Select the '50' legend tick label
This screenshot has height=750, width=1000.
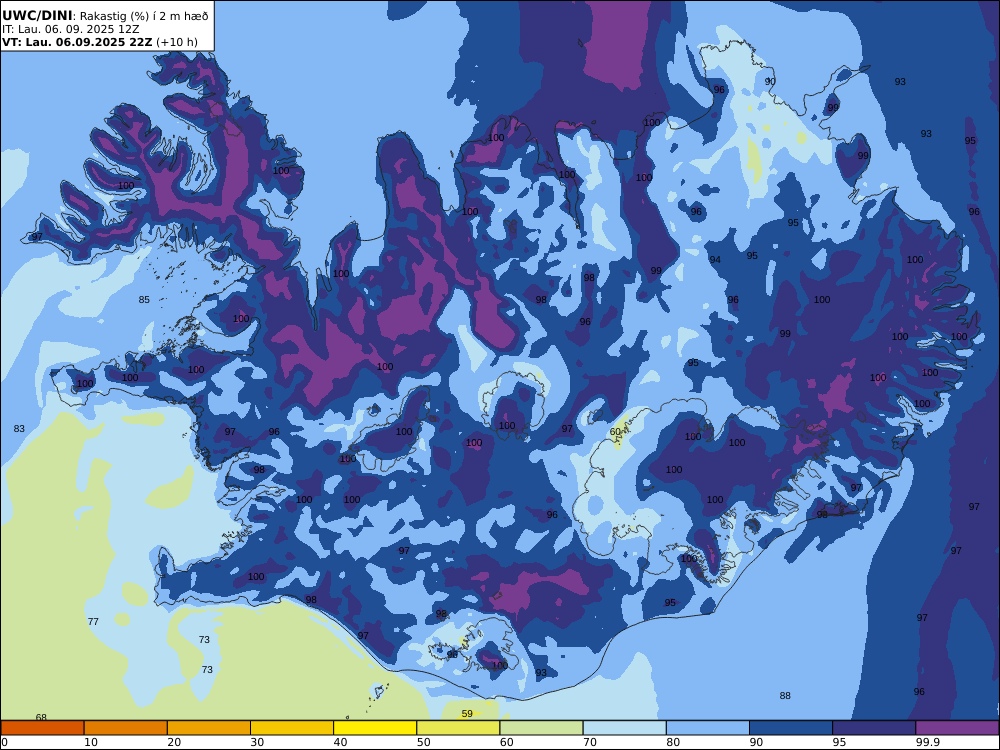(423, 742)
